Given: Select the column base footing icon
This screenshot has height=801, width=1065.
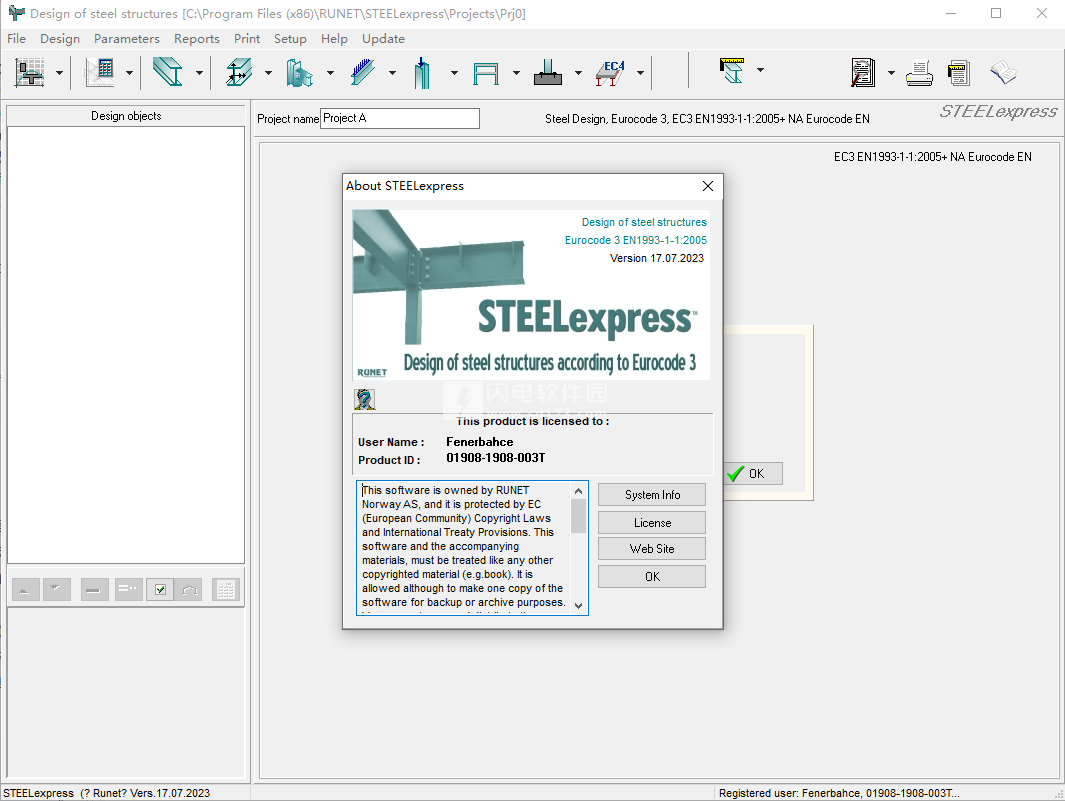Looking at the screenshot, I should pos(548,72).
